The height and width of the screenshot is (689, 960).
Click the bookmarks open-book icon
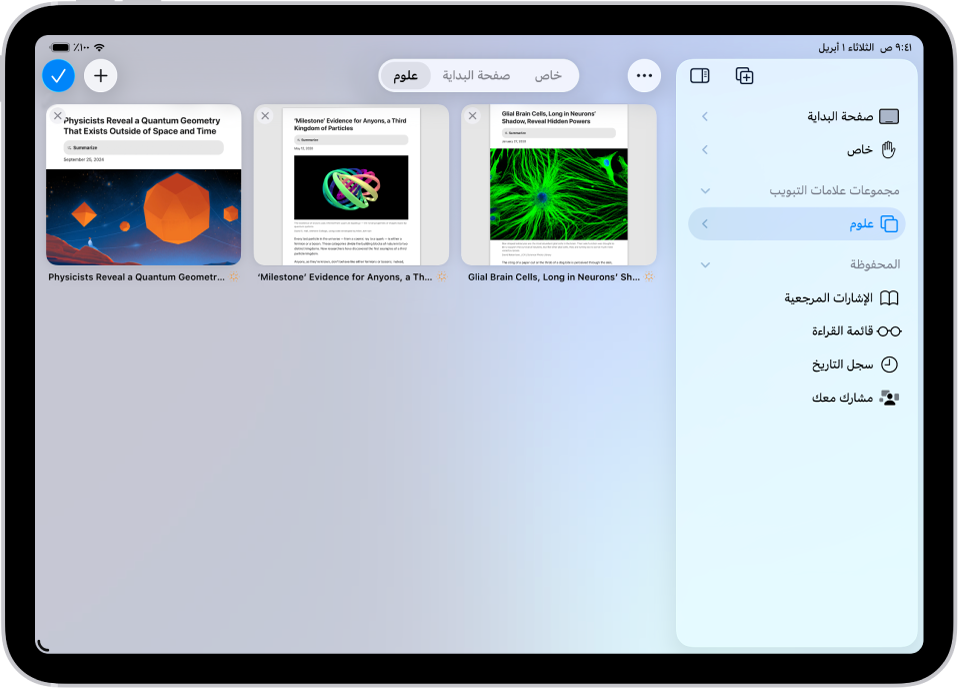tap(889, 298)
